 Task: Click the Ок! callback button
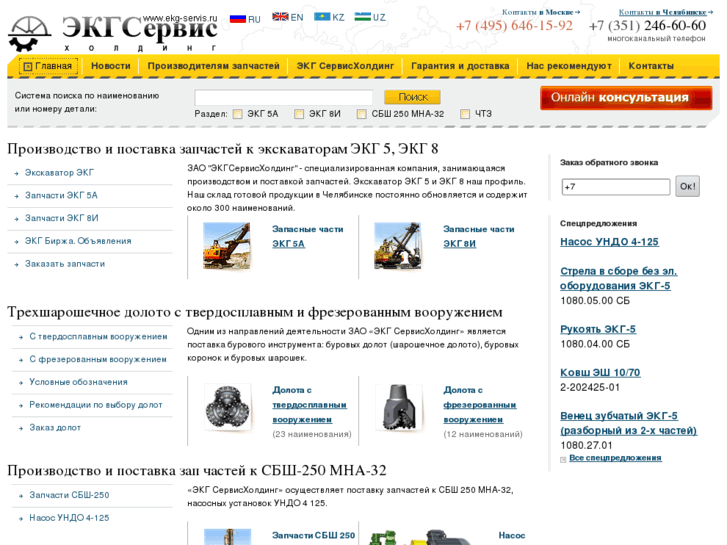point(687,186)
